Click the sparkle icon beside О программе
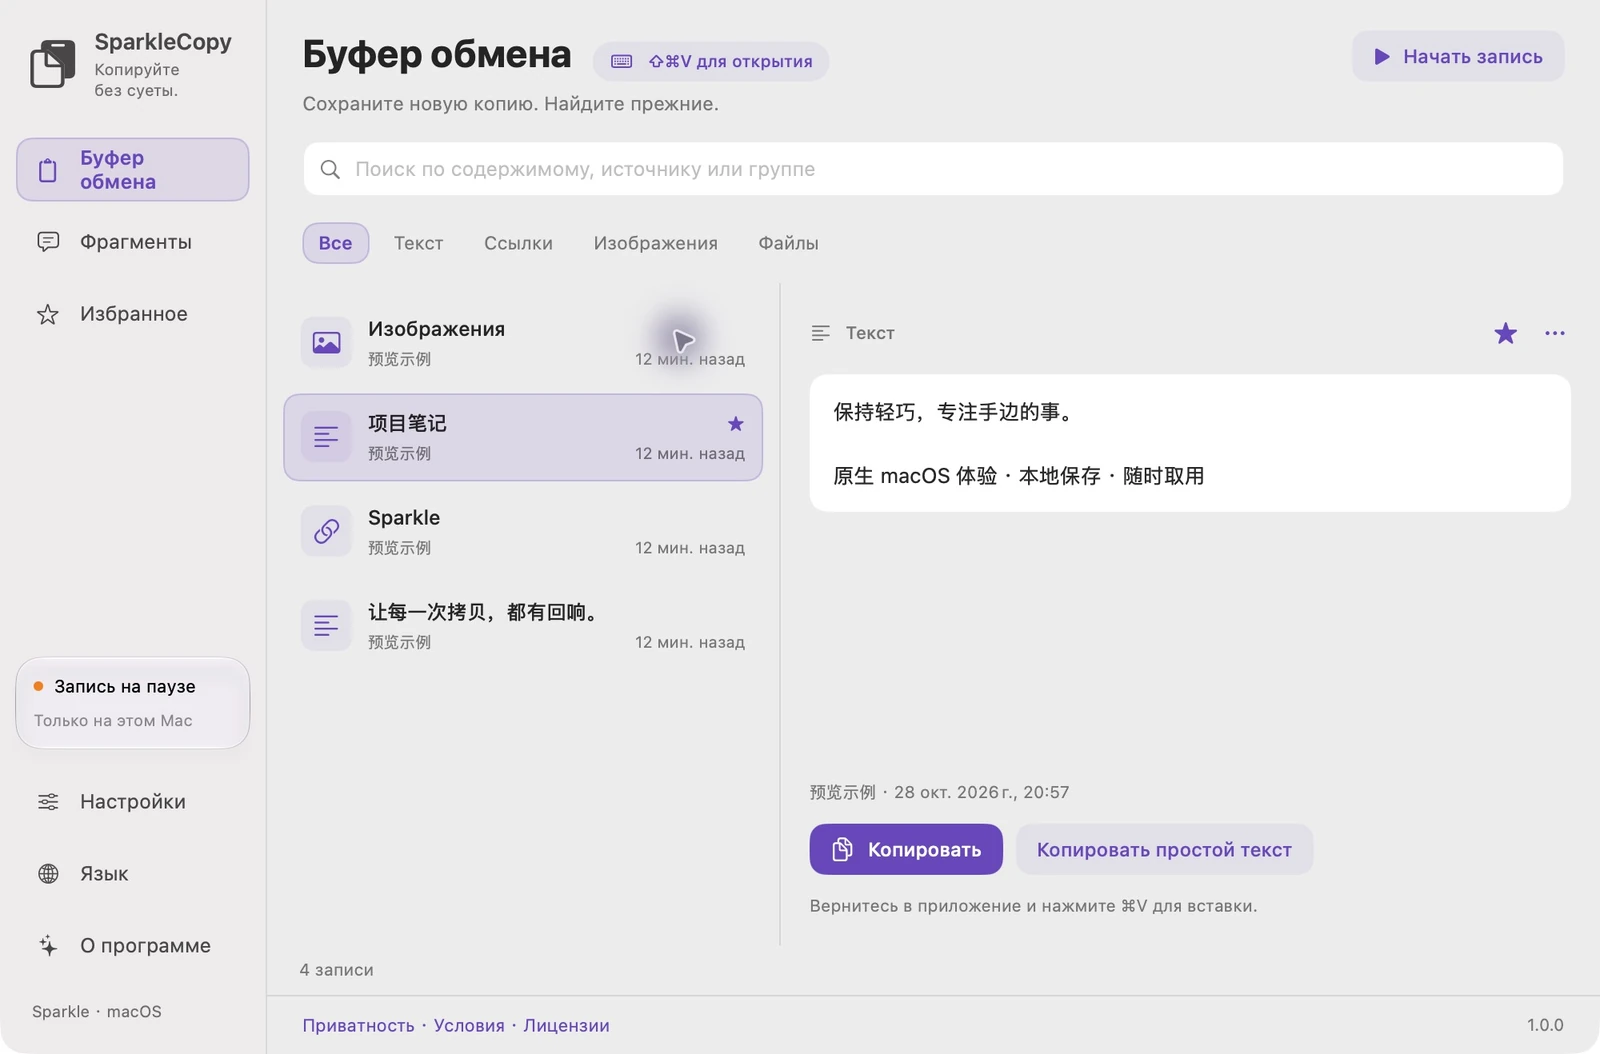This screenshot has width=1600, height=1054. click(x=48, y=946)
